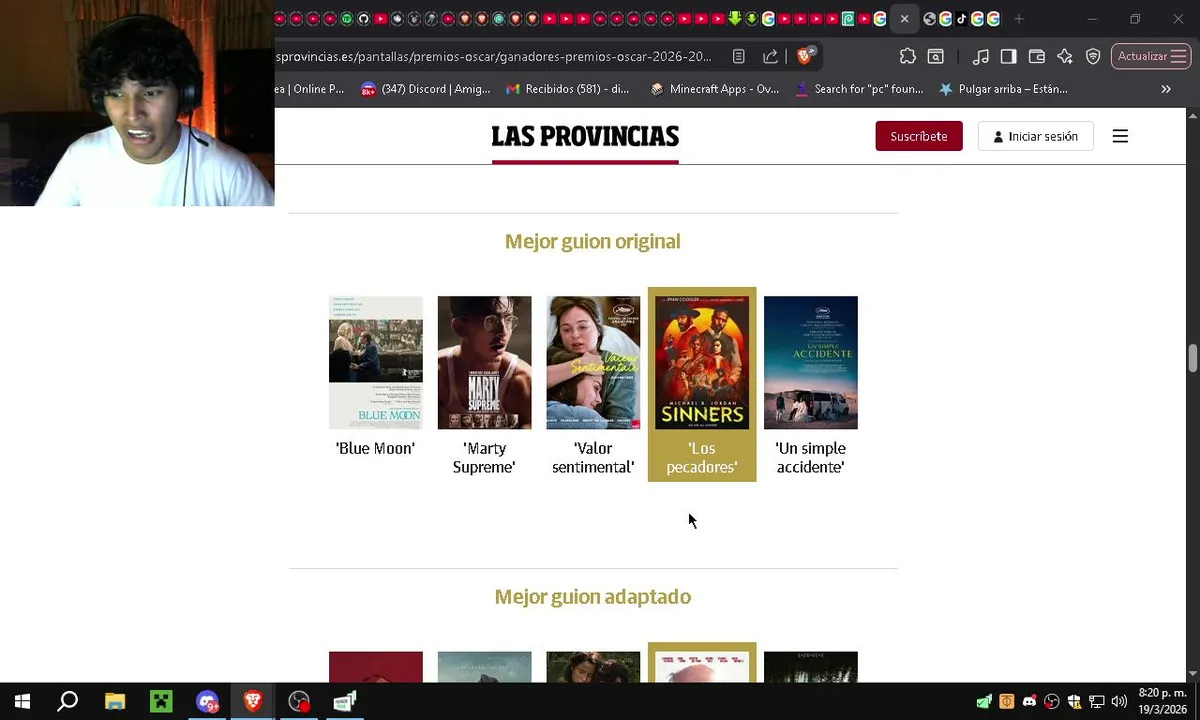Click the page vertical scrollbar thumb
This screenshot has width=1200, height=720.
point(1192,358)
